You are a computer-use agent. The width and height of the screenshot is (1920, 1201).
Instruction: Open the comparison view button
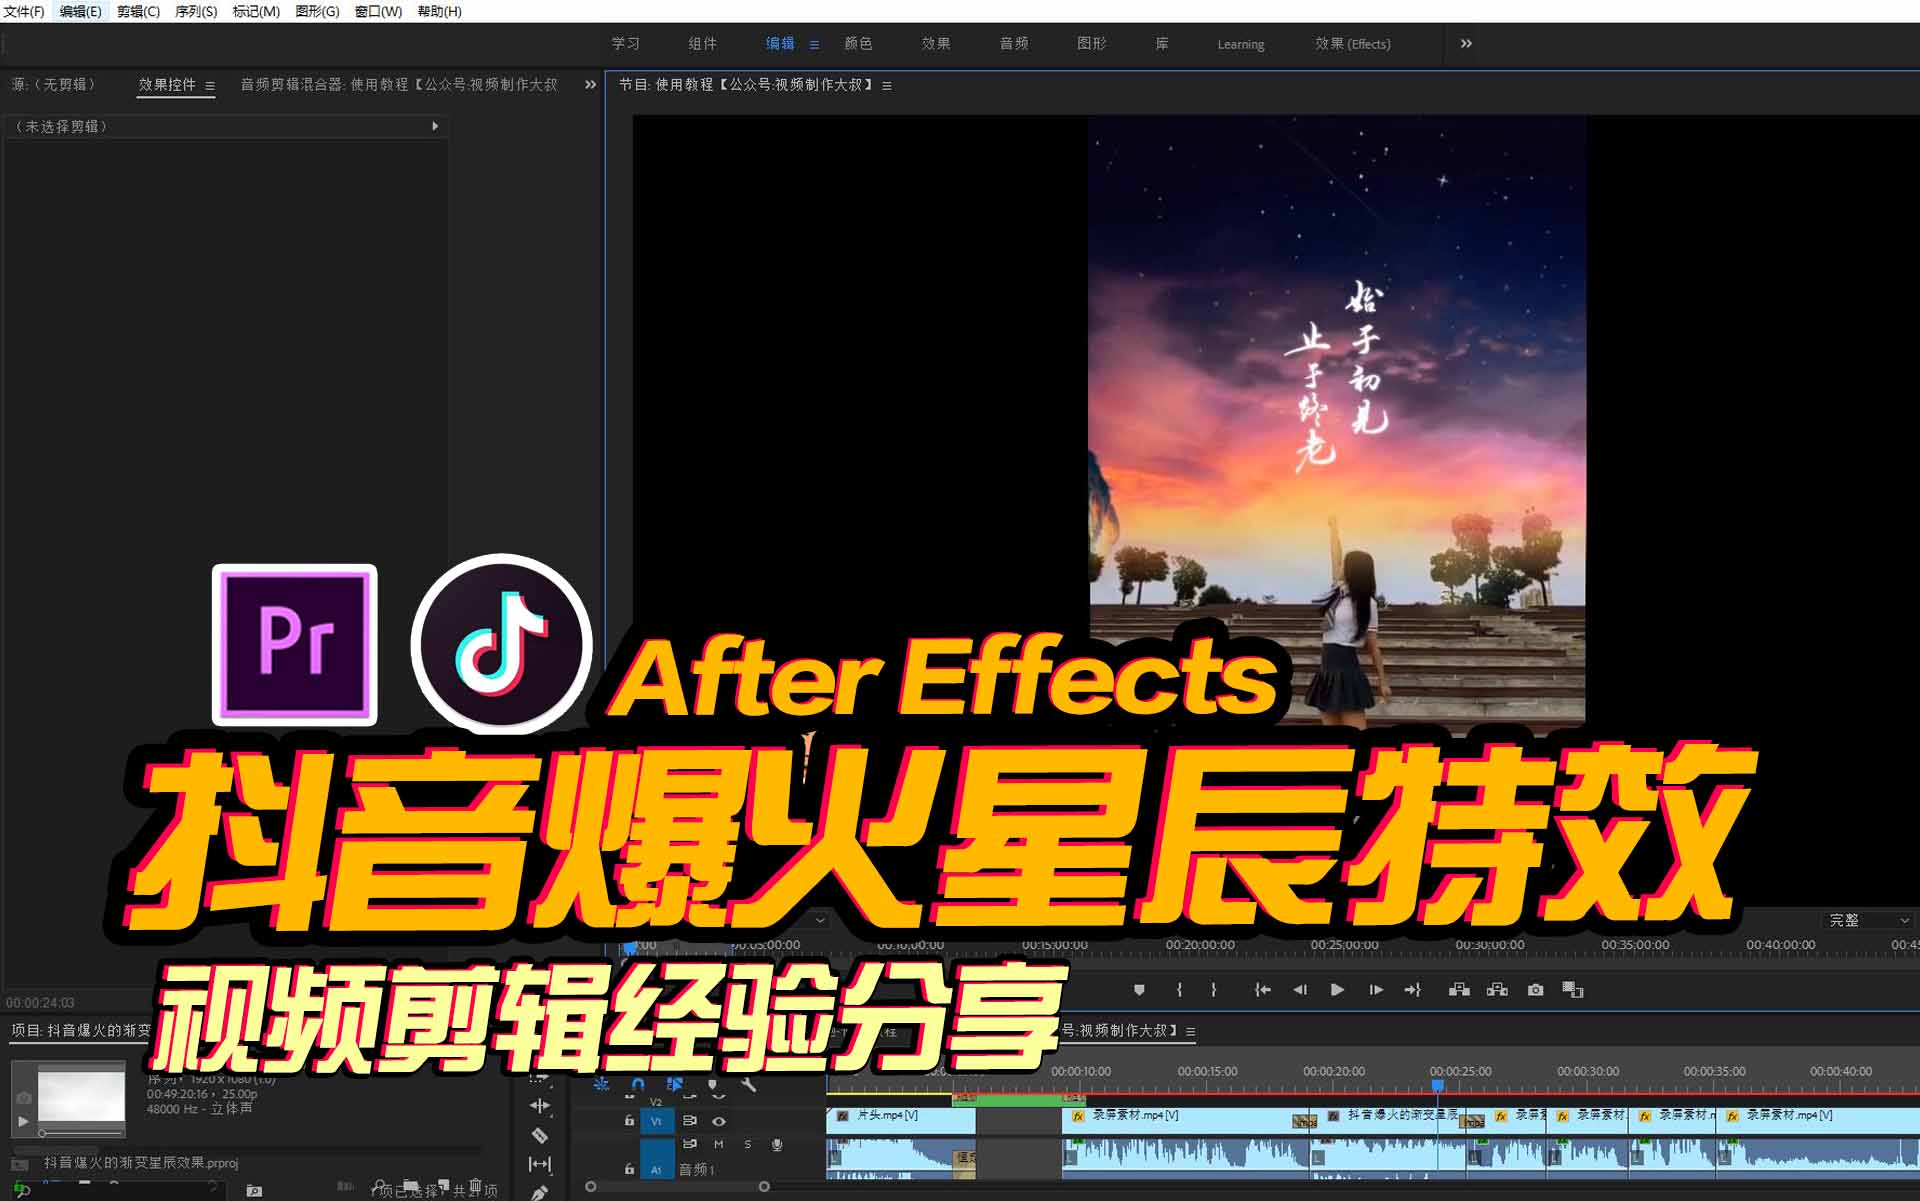[1573, 990]
